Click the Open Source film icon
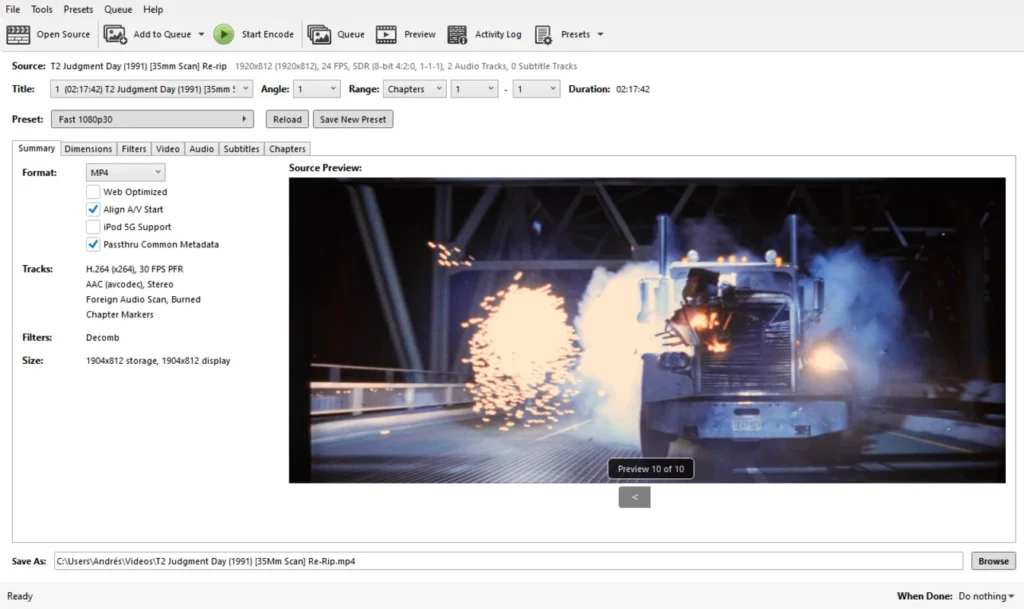The image size is (1024, 609). [x=18, y=35]
